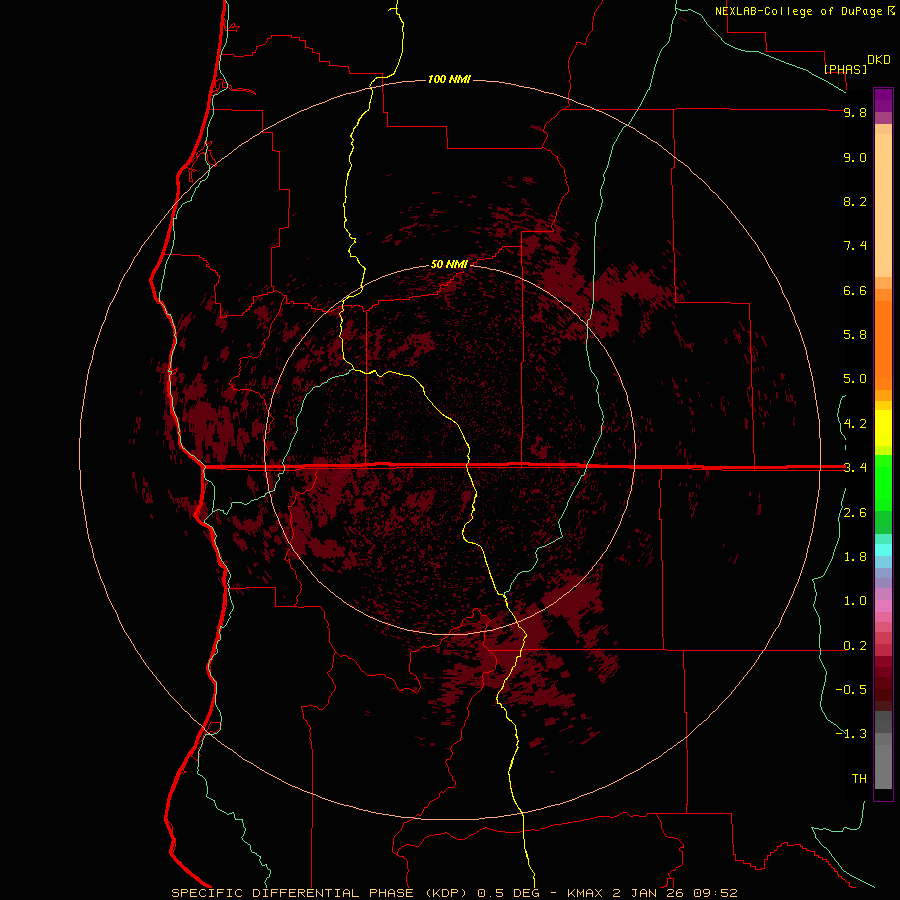The width and height of the screenshot is (900, 900).
Task: Click the DKD units label above color bar
Action: [878, 60]
